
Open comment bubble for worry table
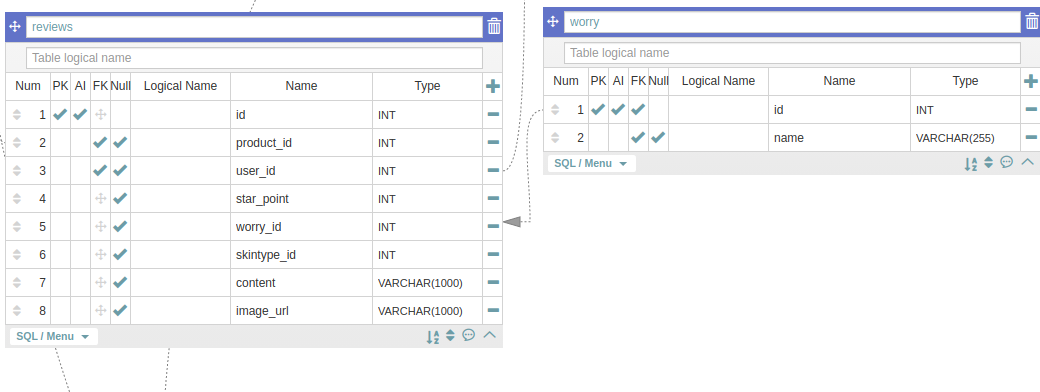pos(1007,162)
